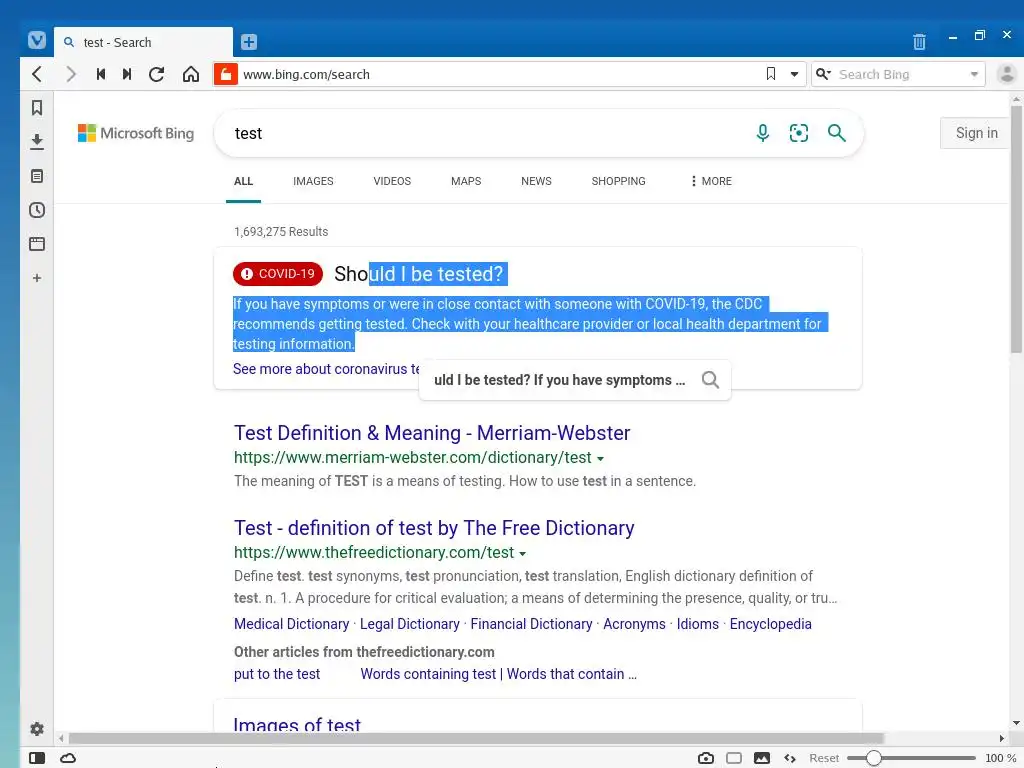Submit search with magnifier icon

[837, 133]
